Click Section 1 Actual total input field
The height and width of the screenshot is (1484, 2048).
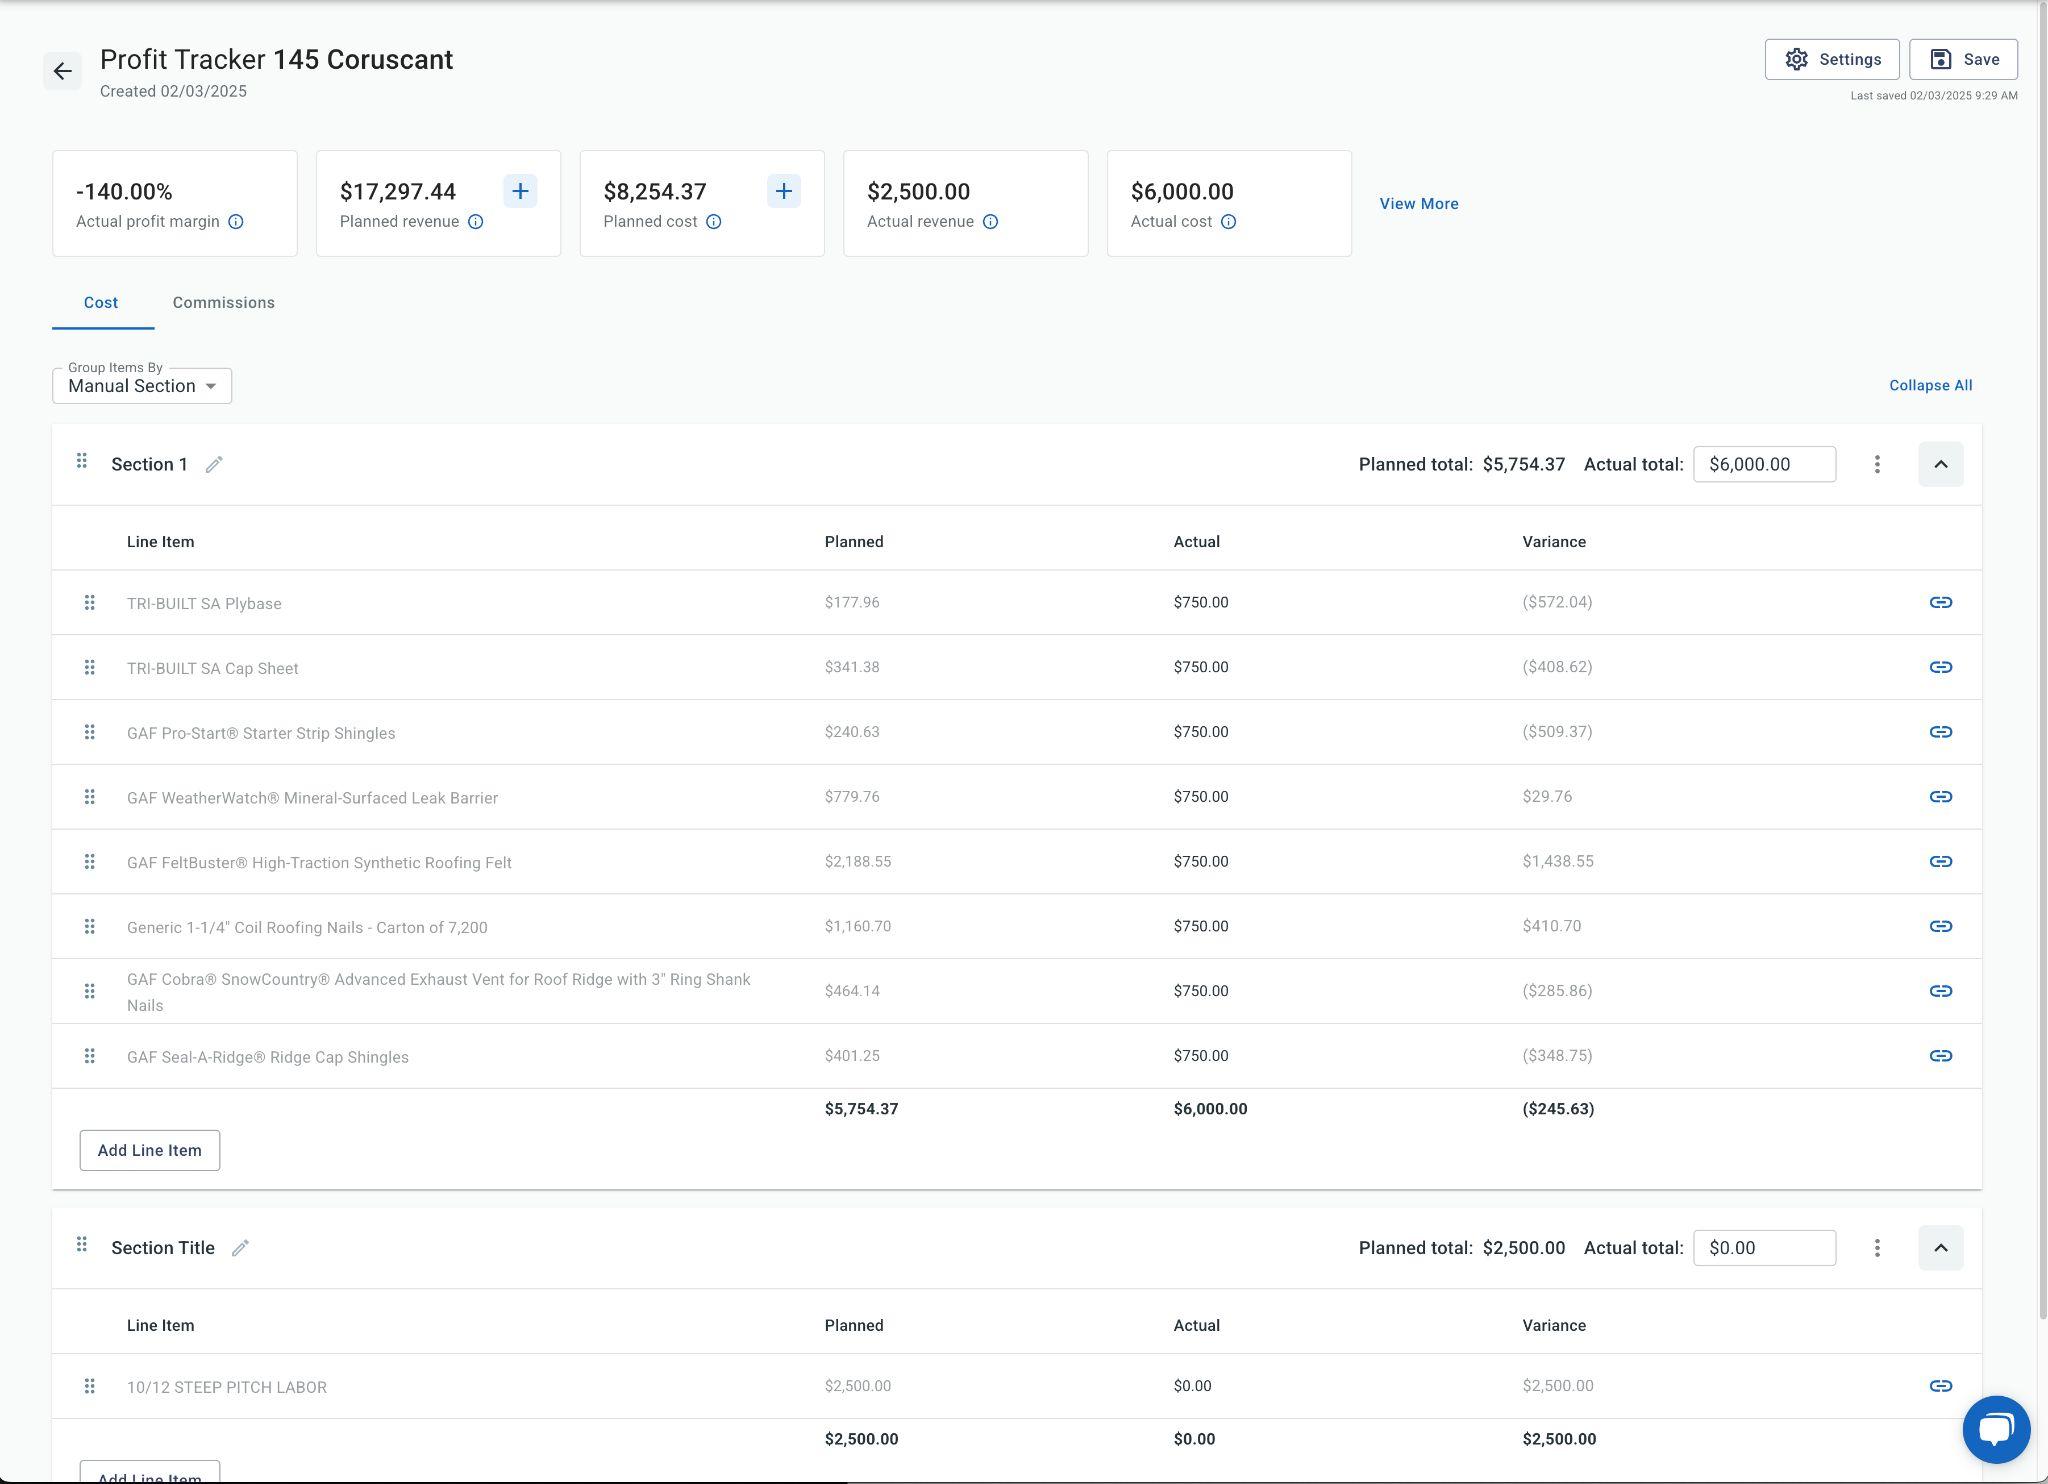1763,464
